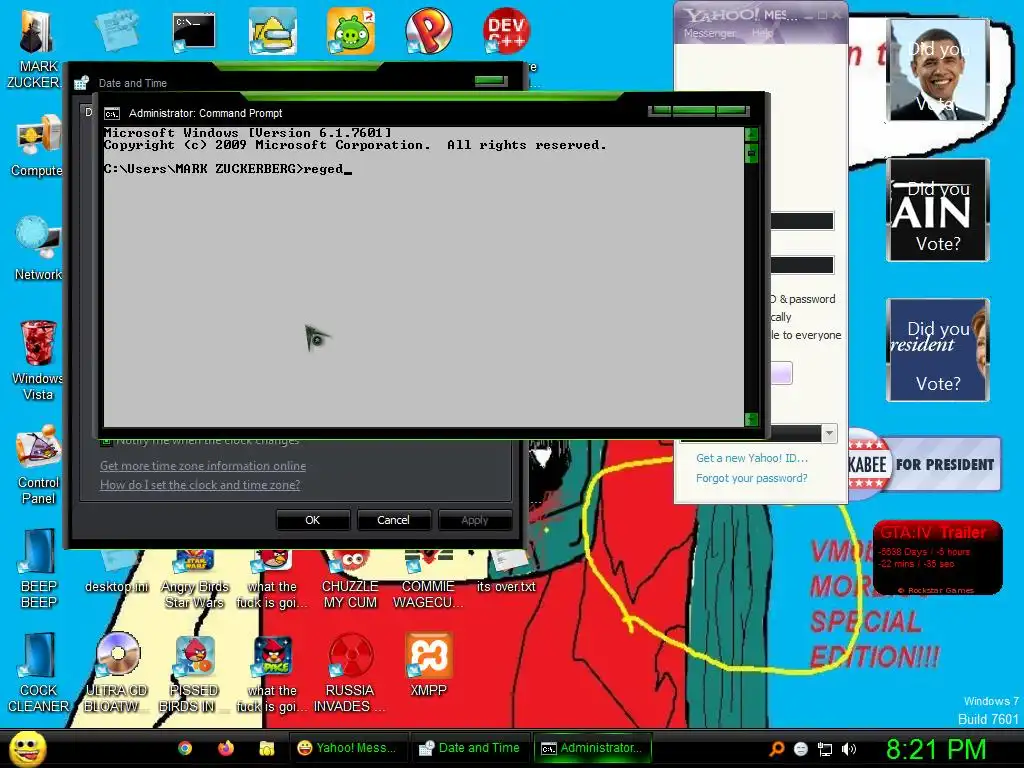
Task: Expand the Yahoo Messenger status dropdown arrow
Action: pyautogui.click(x=829, y=433)
